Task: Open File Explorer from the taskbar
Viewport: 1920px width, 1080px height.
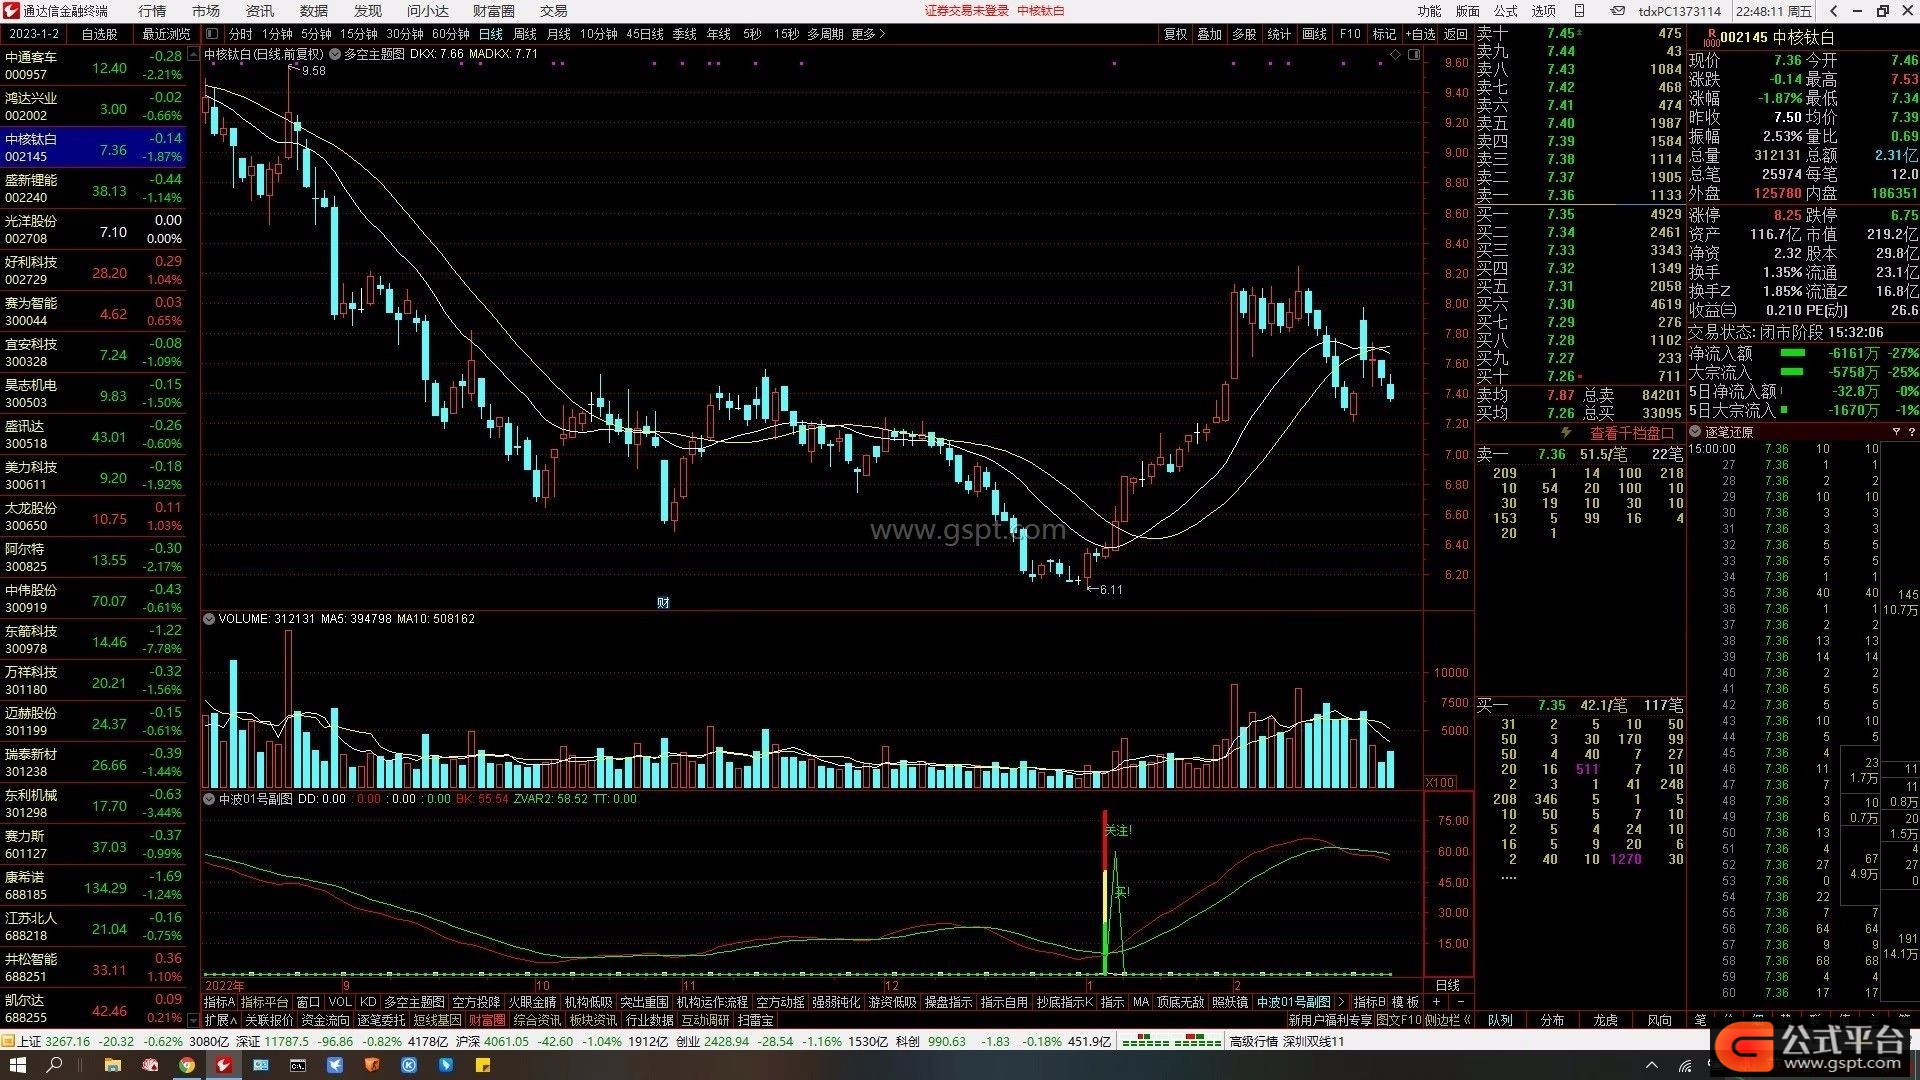Action: pyautogui.click(x=112, y=1066)
